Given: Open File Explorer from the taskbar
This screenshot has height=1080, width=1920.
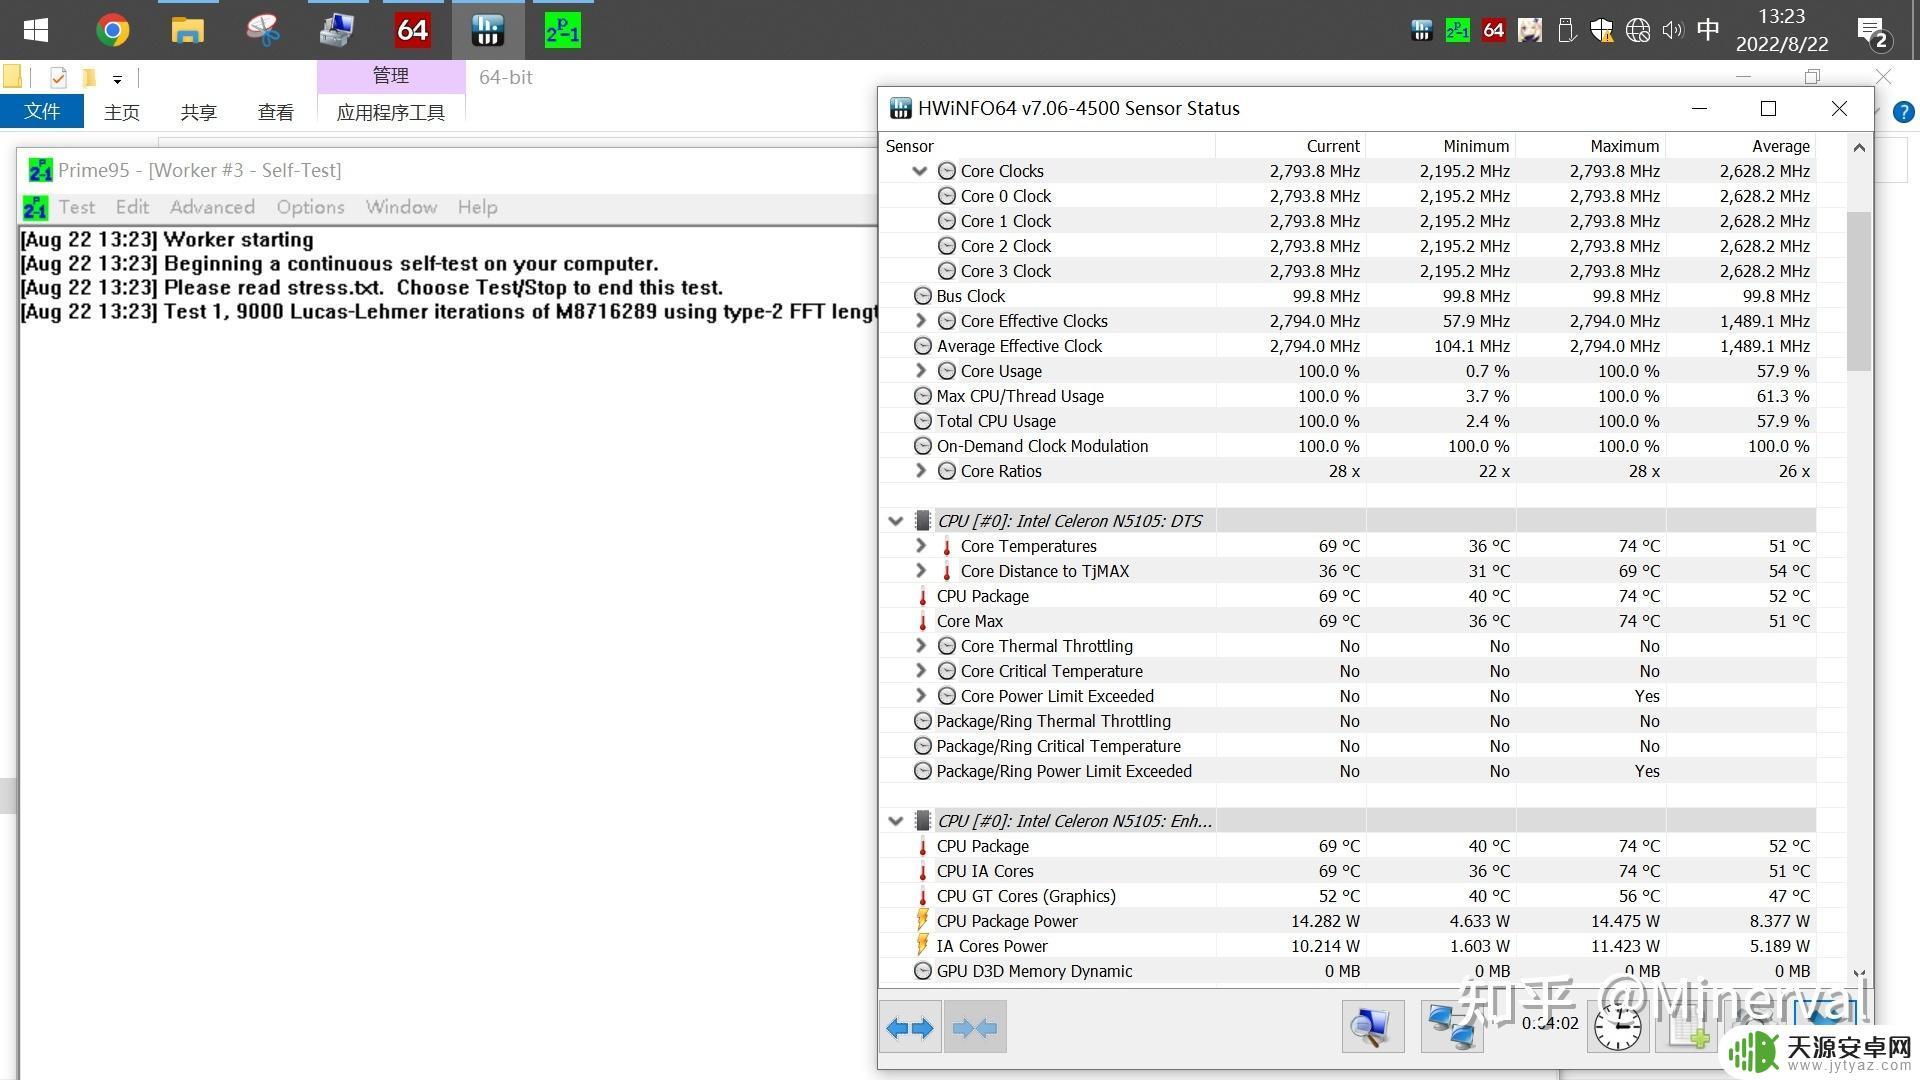Looking at the screenshot, I should [187, 30].
